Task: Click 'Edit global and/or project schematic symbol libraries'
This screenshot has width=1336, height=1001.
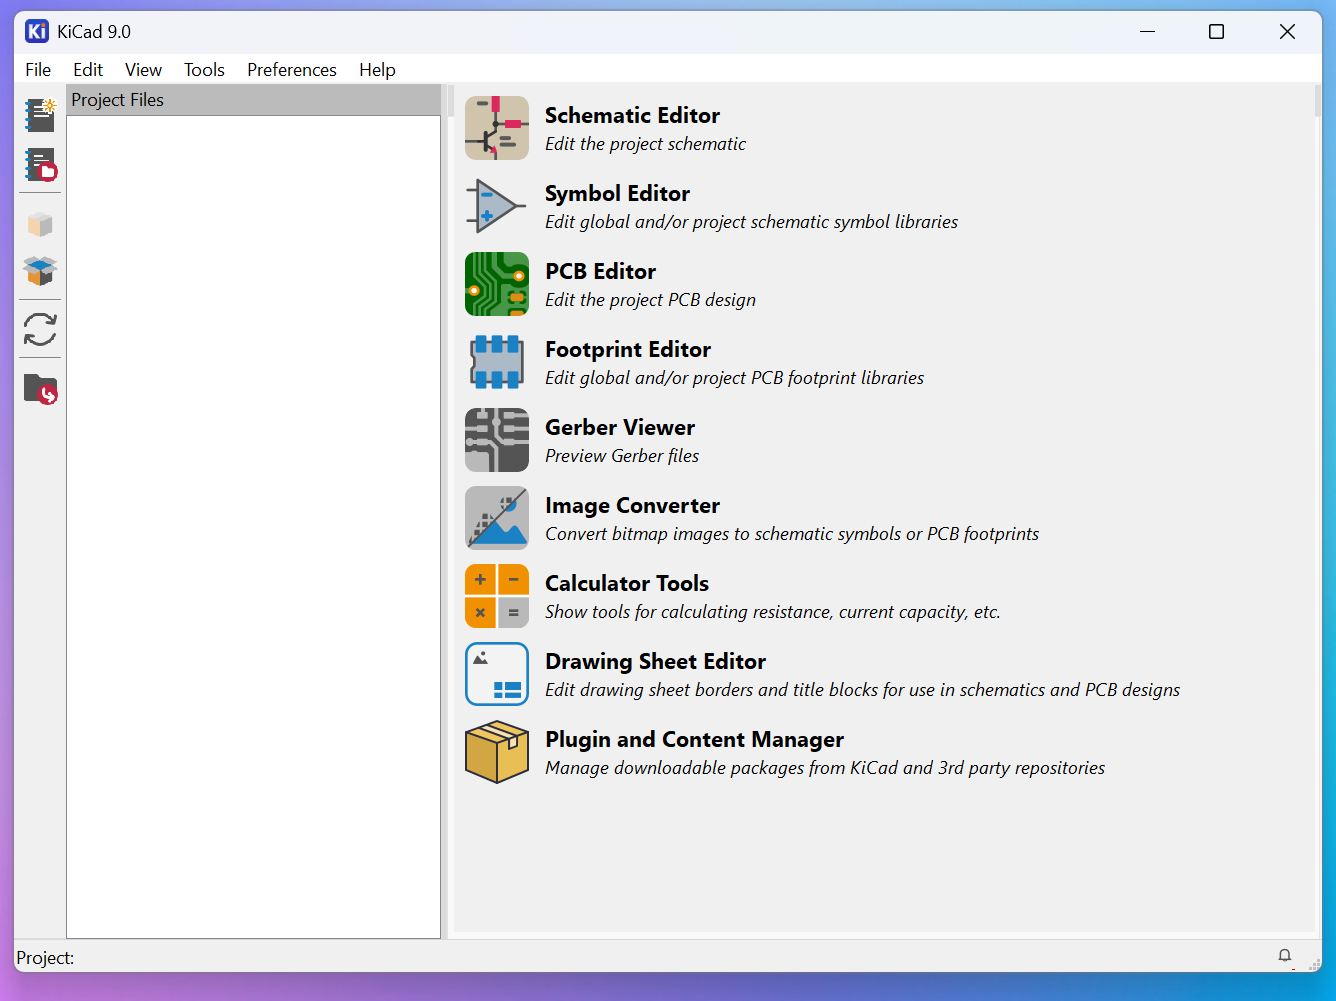Action: (x=751, y=222)
